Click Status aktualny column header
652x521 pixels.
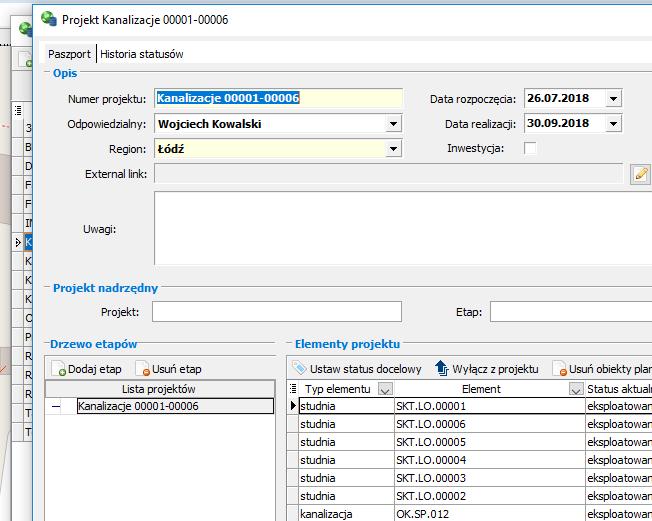tap(619, 389)
